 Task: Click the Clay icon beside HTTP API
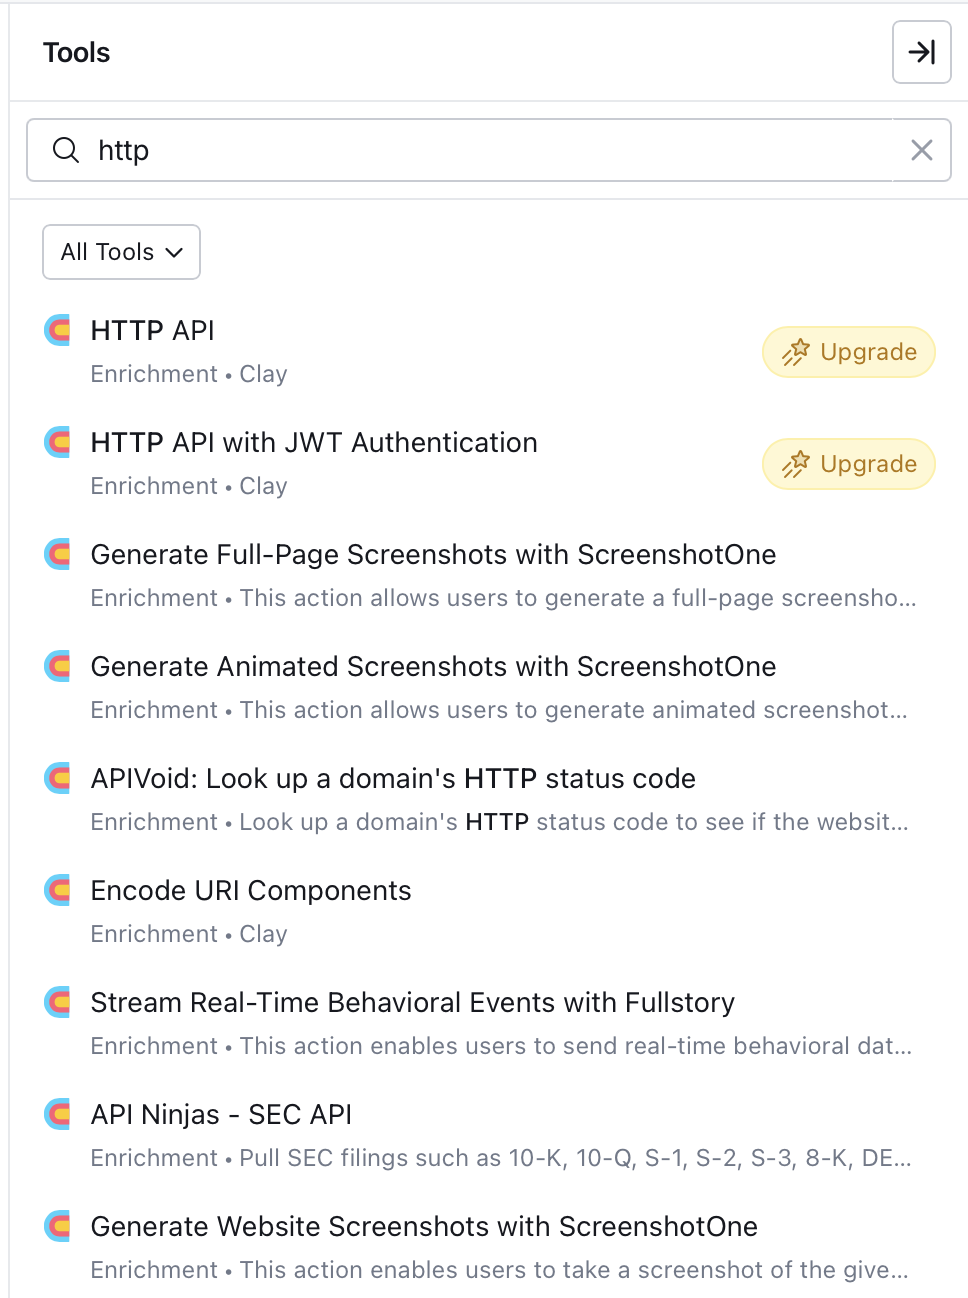click(56, 330)
